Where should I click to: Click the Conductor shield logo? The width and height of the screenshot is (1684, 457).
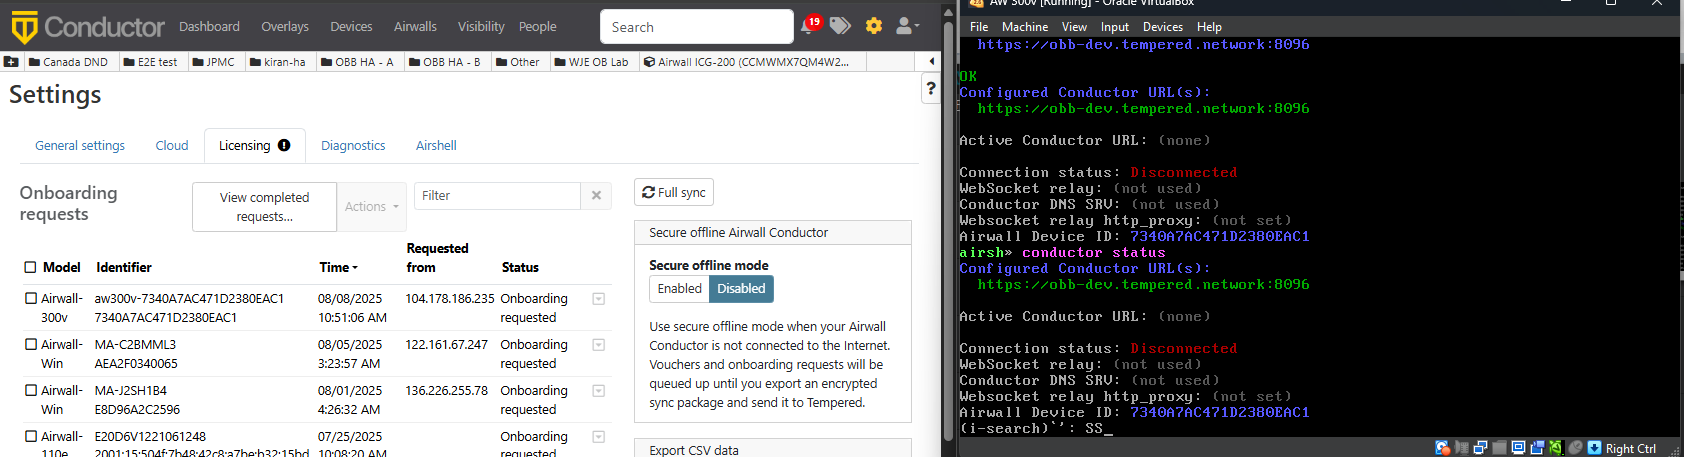(24, 27)
